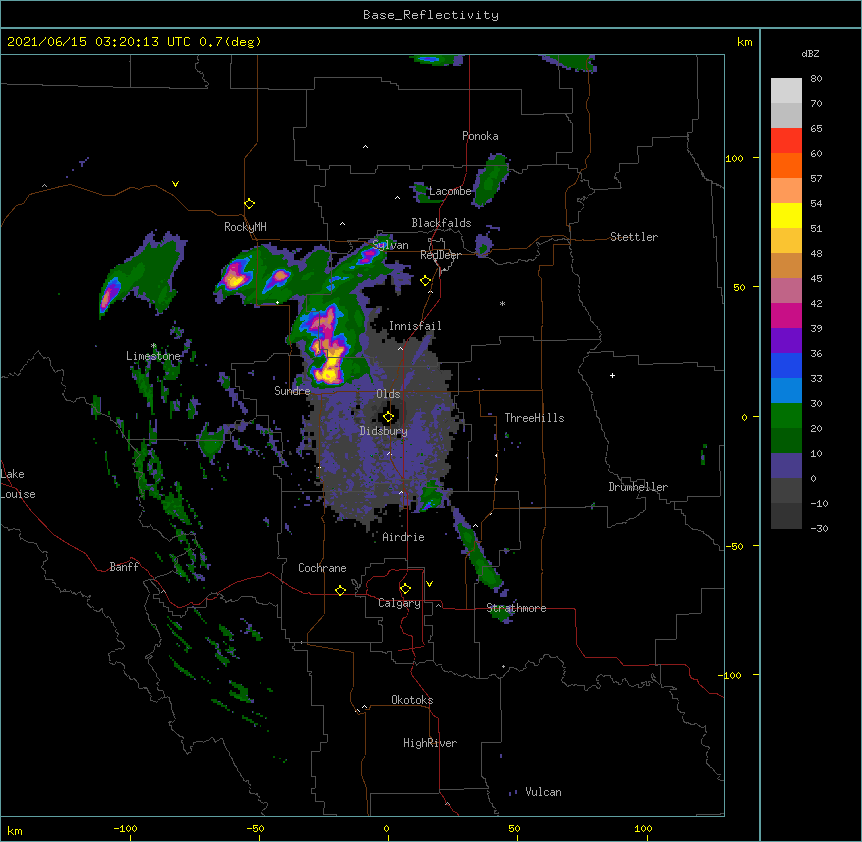This screenshot has width=862, height=842.
Task: Select the Okotoks city label
Action: pos(412,700)
